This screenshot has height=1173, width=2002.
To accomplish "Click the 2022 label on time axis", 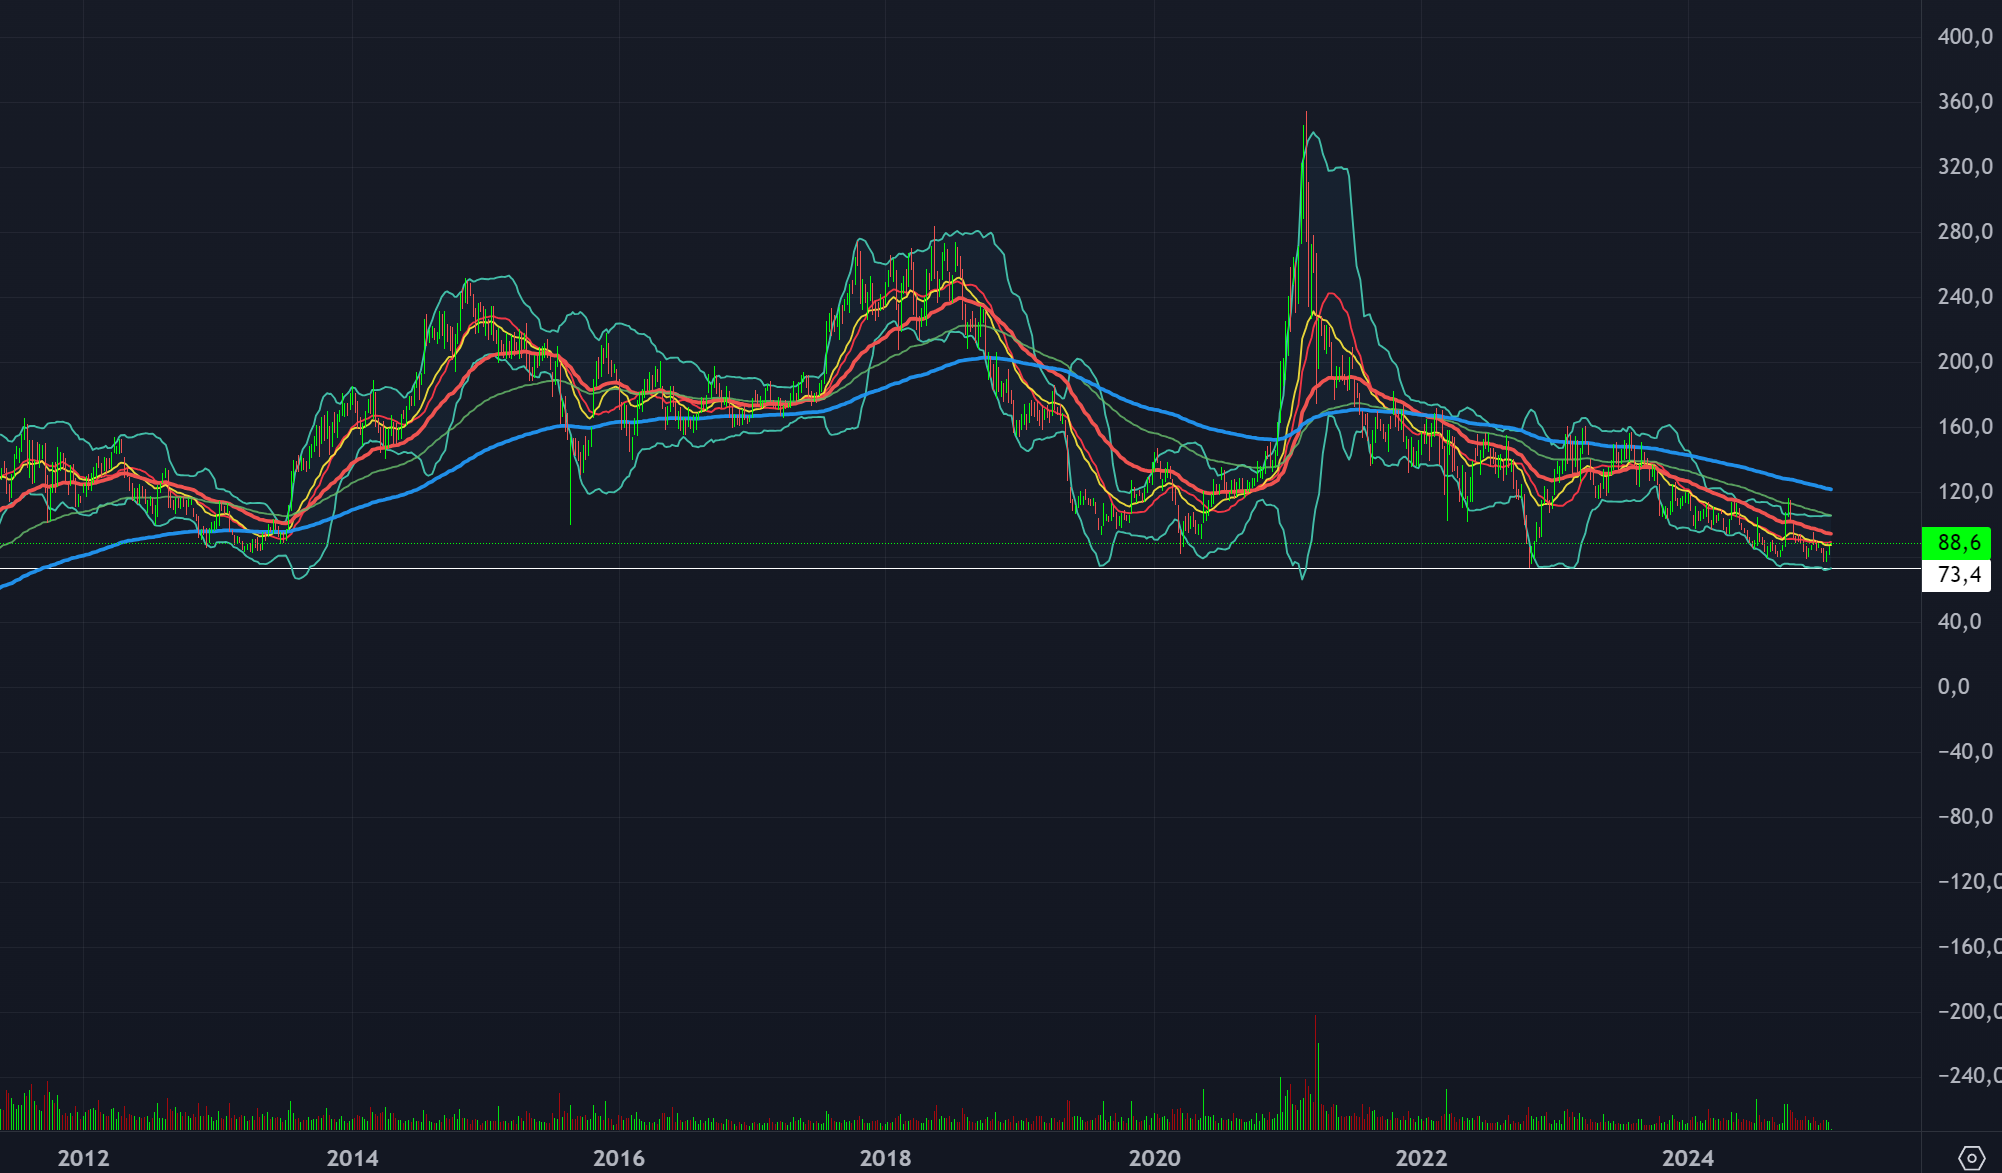I will pos(1421,1158).
